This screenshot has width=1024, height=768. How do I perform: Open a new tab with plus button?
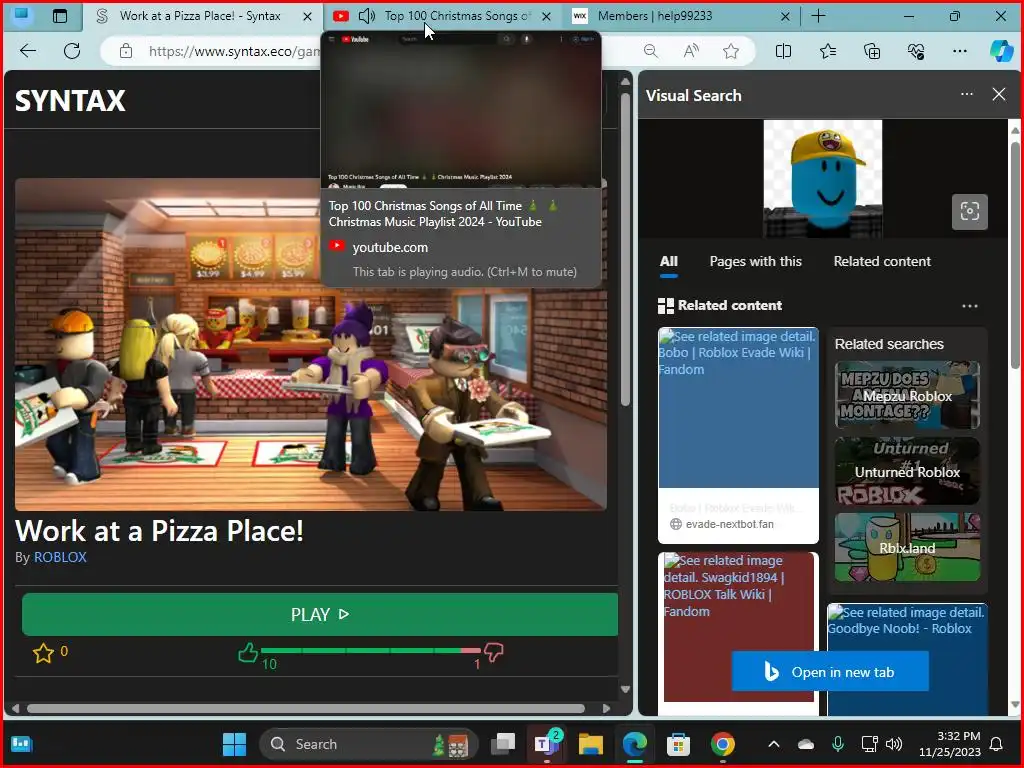coord(818,16)
